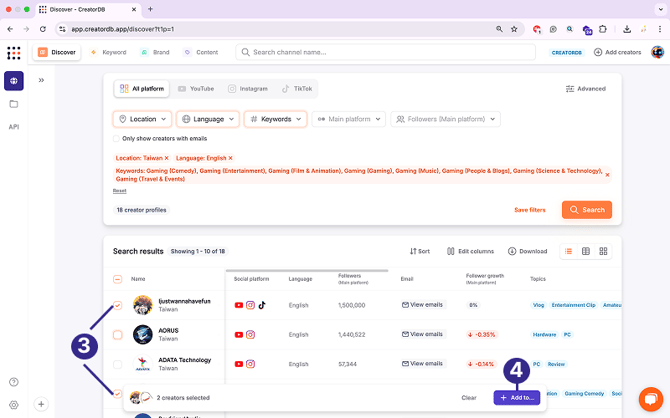This screenshot has width=670, height=418.
Task: Click the TikTok icon for ijustwannahavefun
Action: 262,305
